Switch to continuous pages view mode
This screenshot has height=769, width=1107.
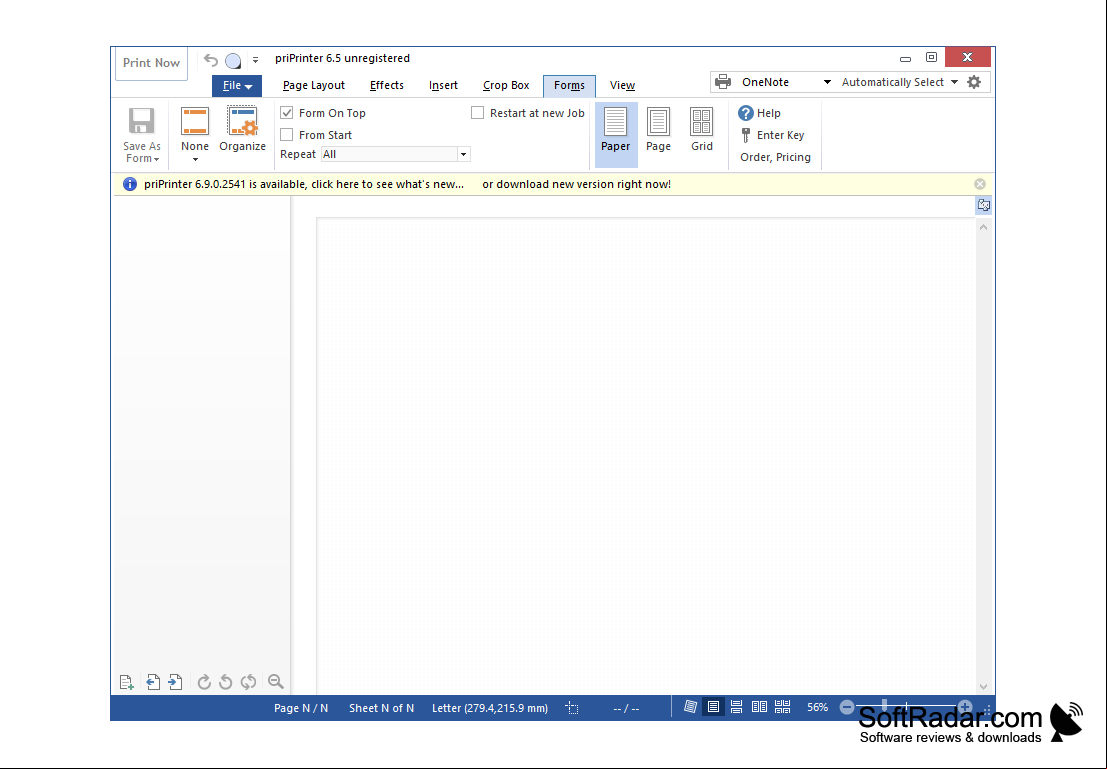[x=736, y=707]
